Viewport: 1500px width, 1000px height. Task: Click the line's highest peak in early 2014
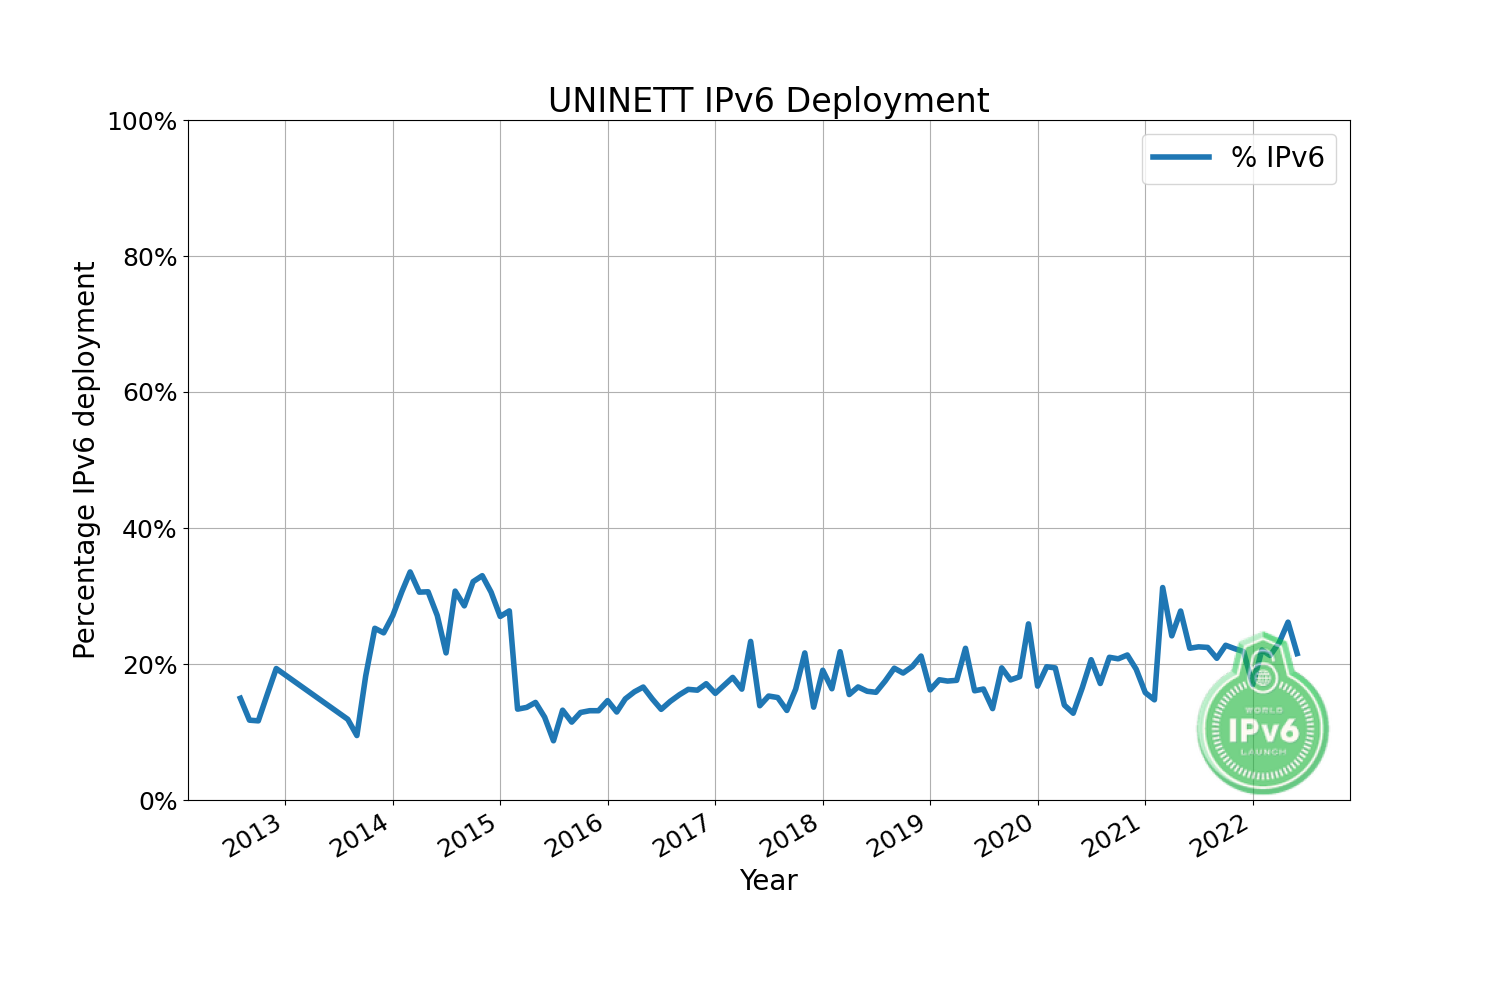click(410, 572)
